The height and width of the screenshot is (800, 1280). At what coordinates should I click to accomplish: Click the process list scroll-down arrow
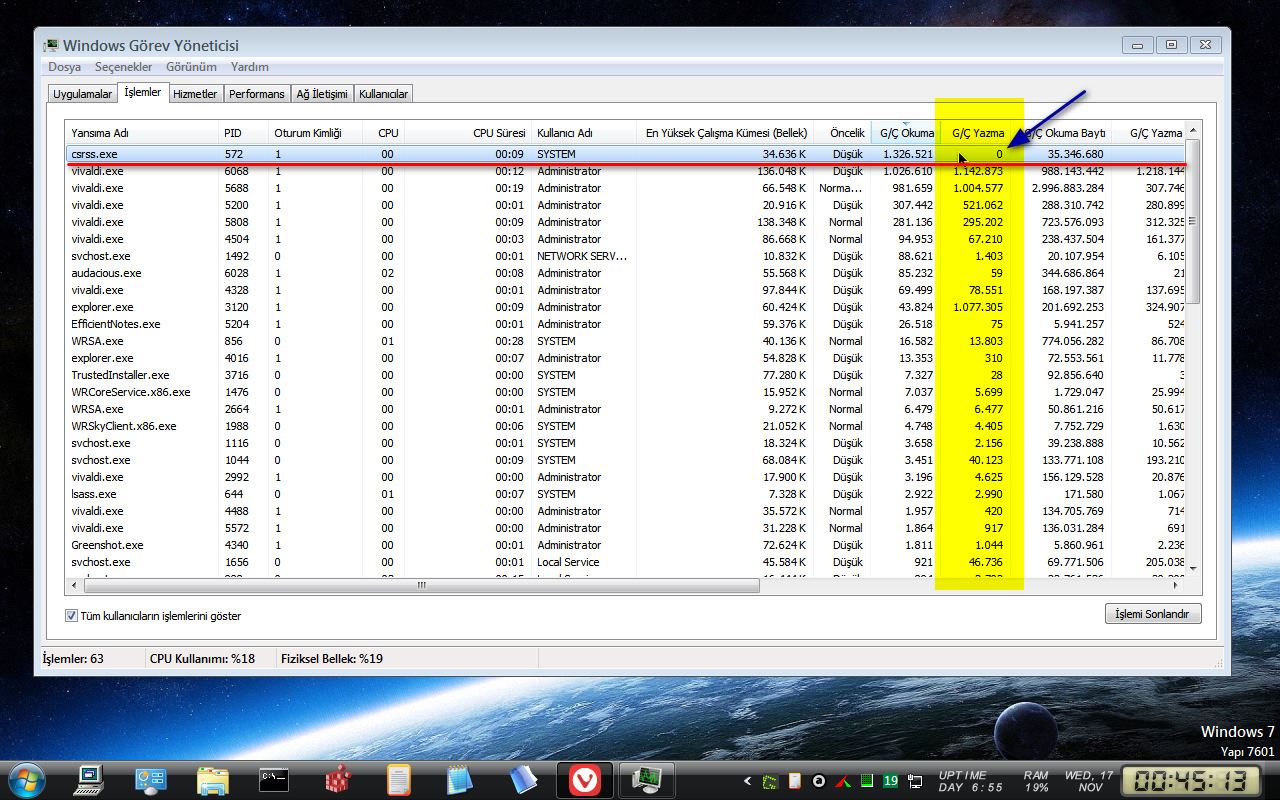1192,568
